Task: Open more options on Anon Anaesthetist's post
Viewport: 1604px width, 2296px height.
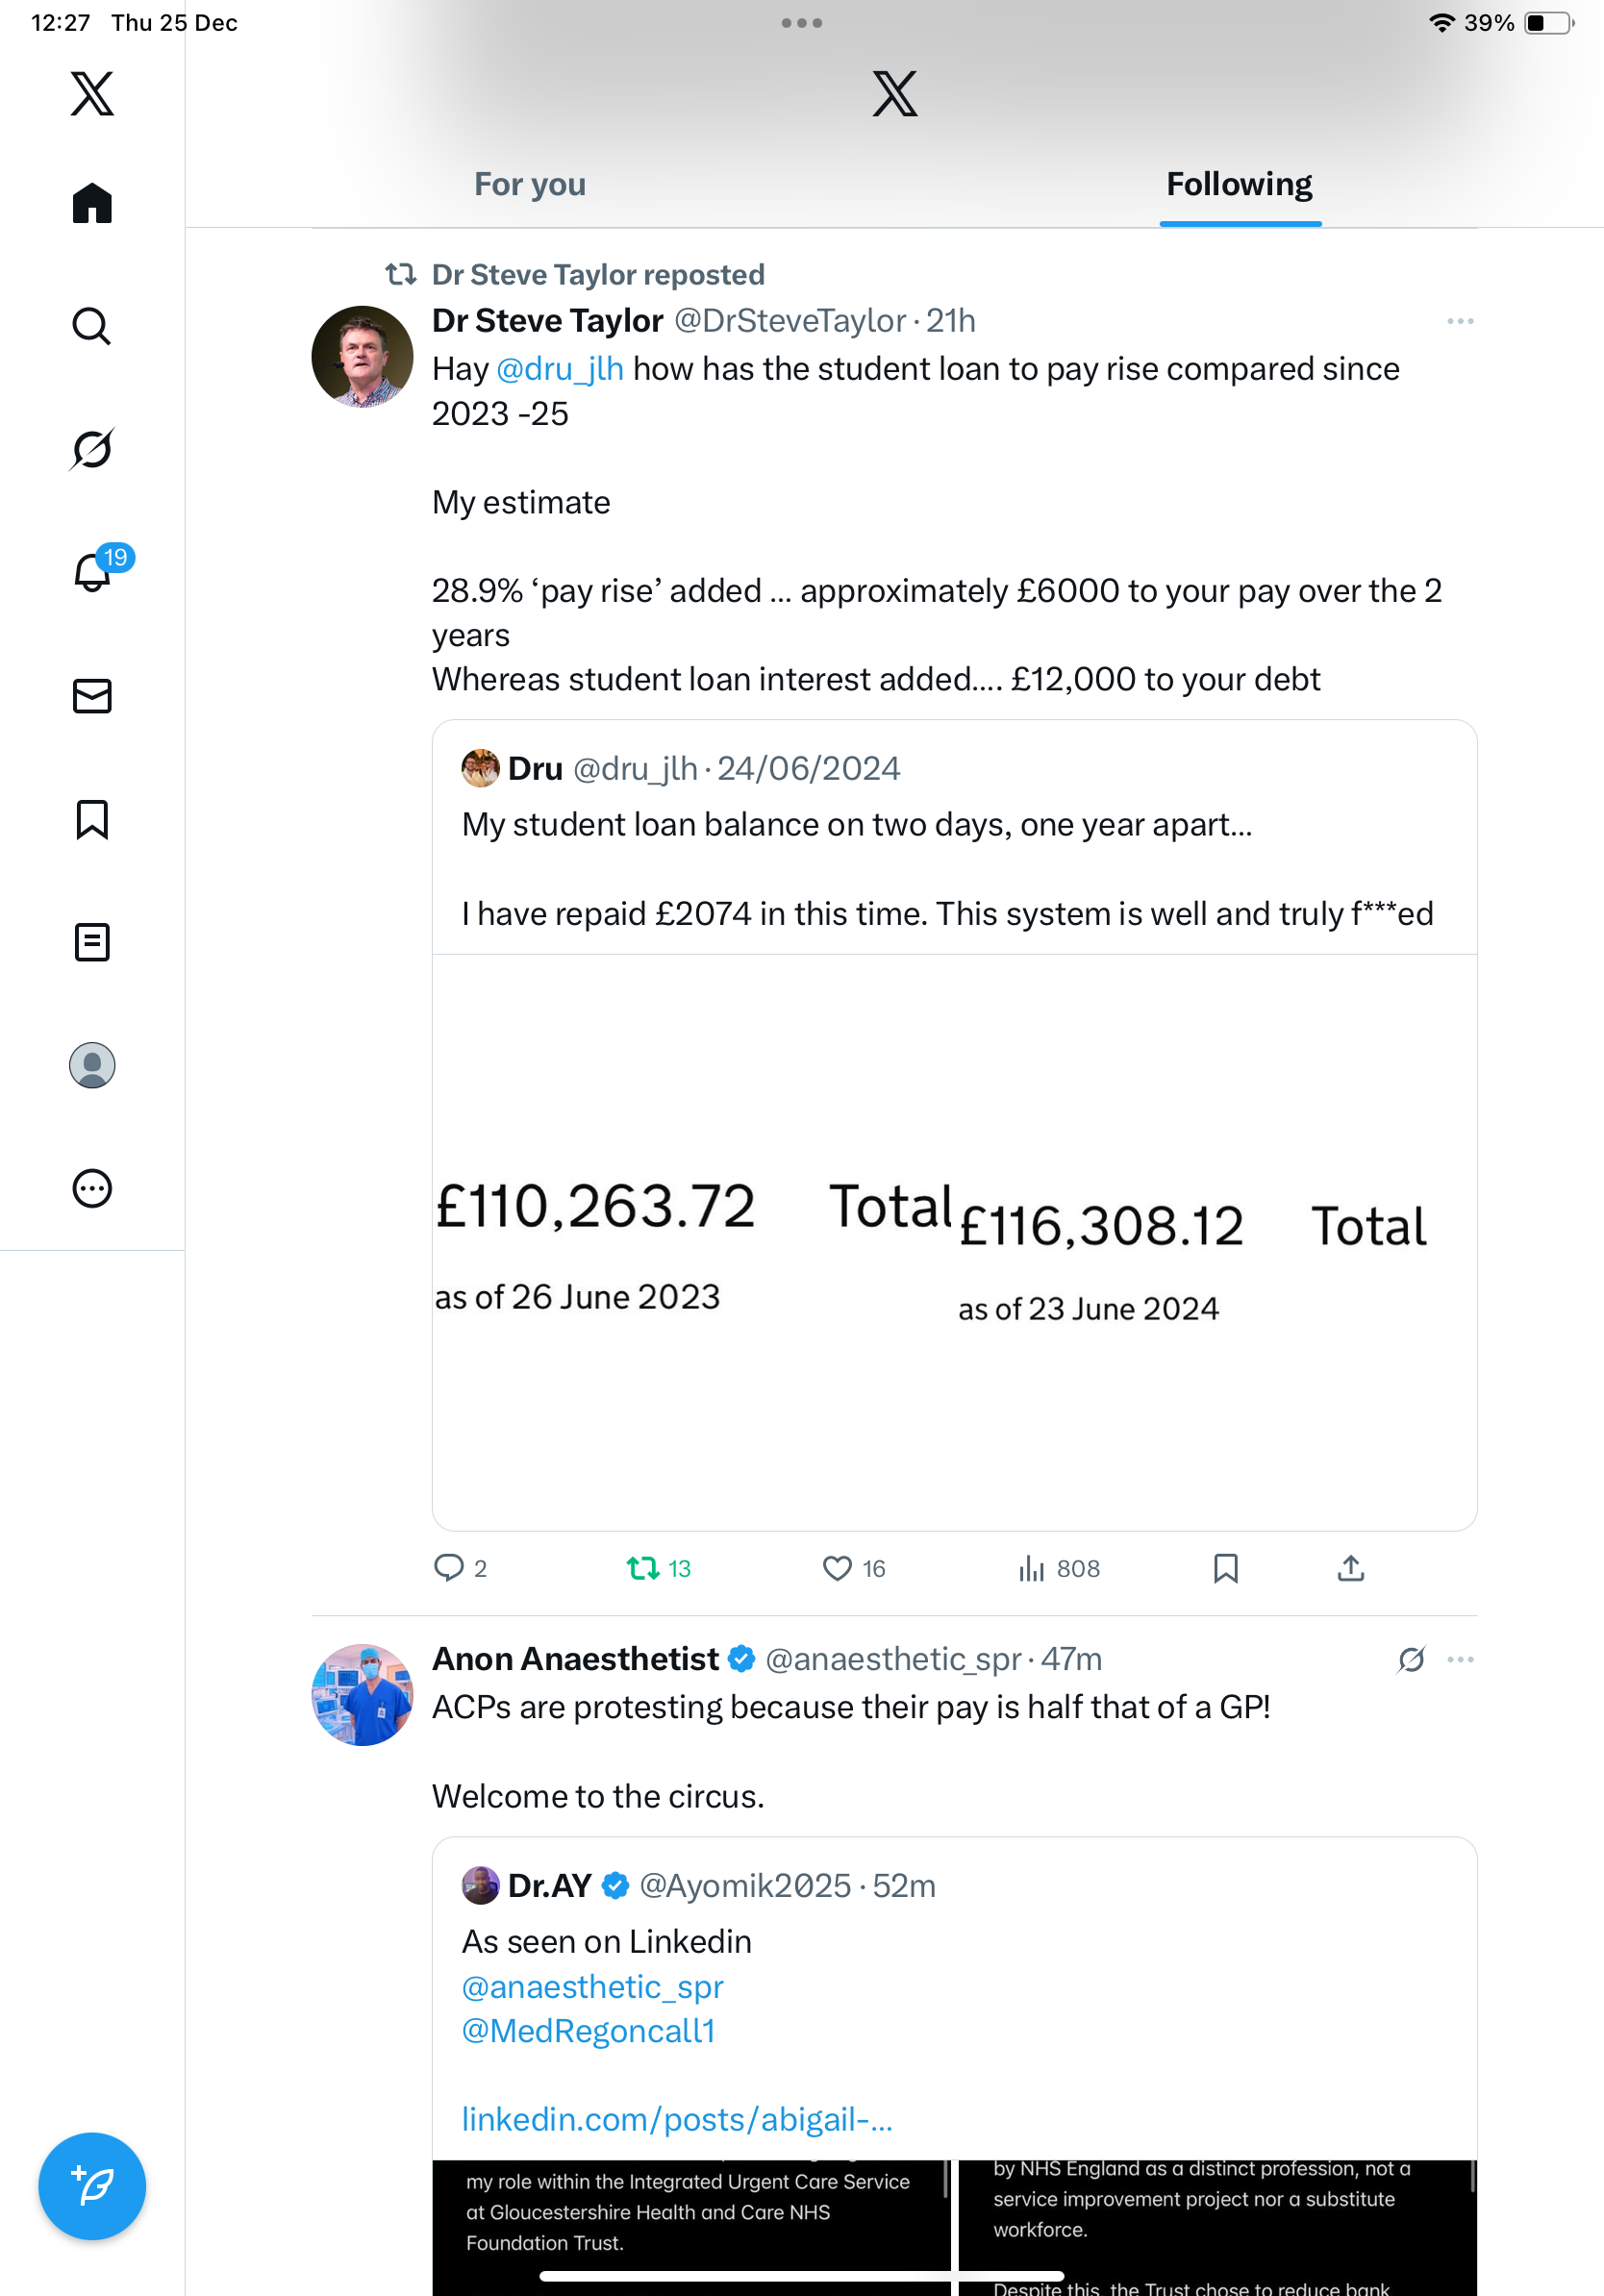Action: [x=1460, y=1659]
